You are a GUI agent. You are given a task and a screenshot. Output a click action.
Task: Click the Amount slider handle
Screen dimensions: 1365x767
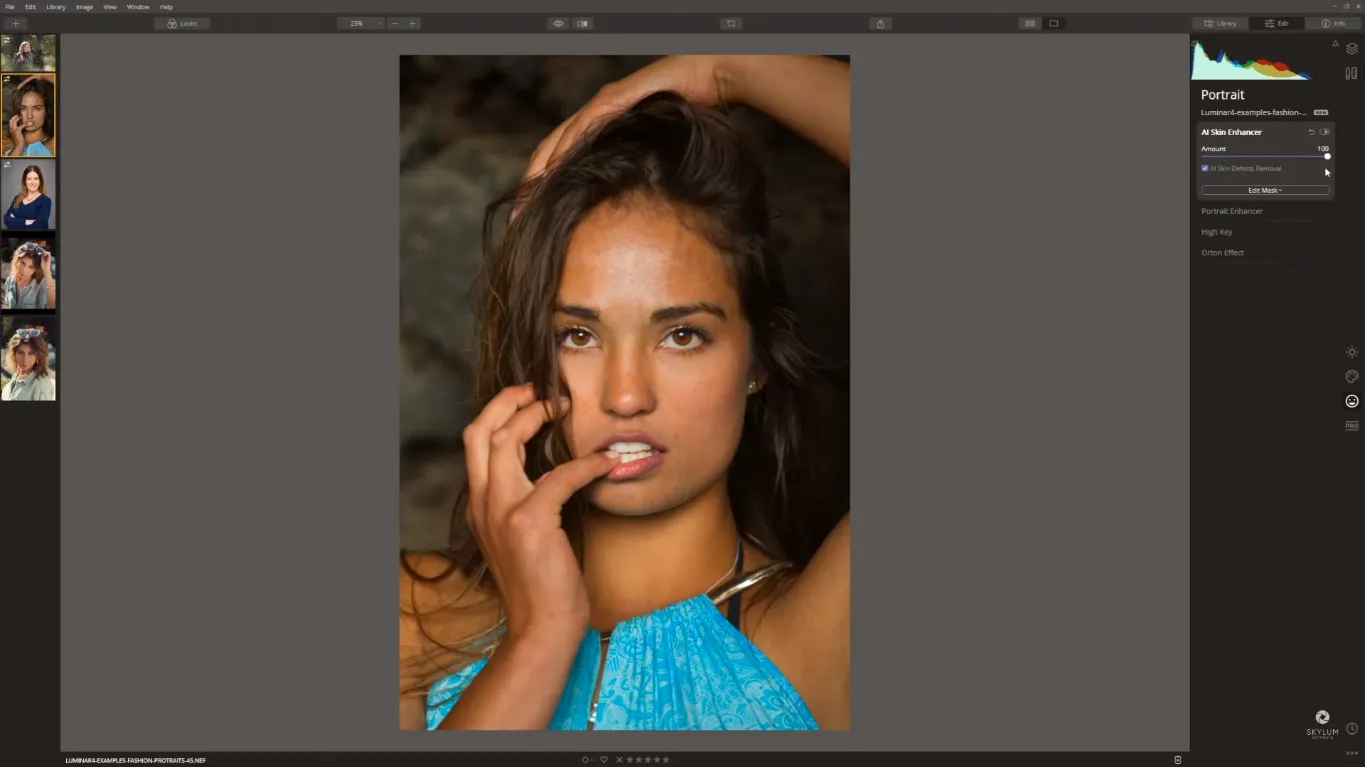click(1327, 157)
